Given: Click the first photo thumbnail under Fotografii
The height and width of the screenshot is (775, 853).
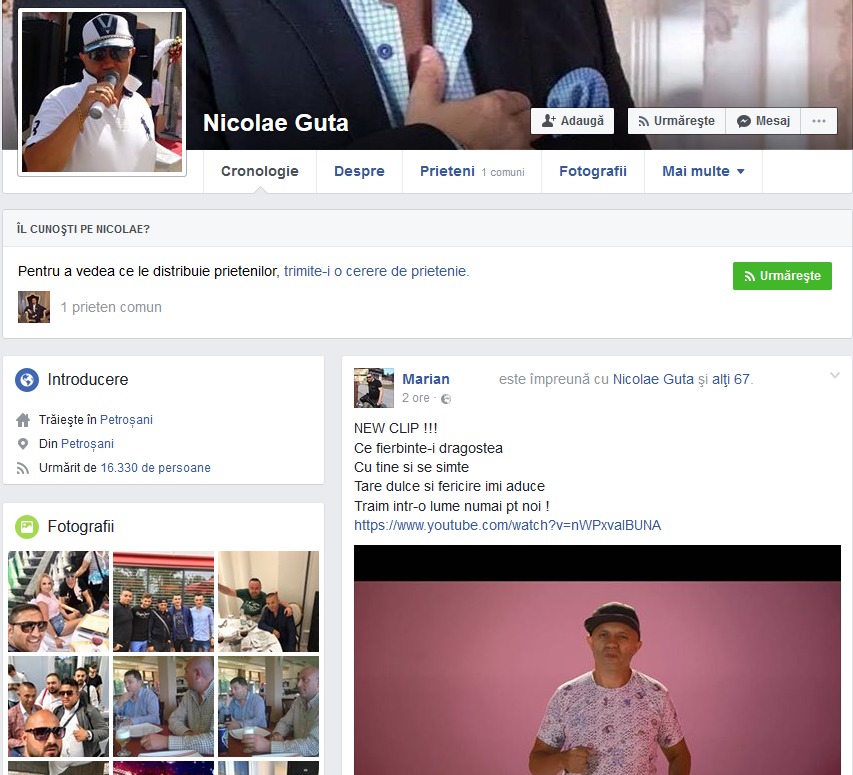Looking at the screenshot, I should (57, 601).
